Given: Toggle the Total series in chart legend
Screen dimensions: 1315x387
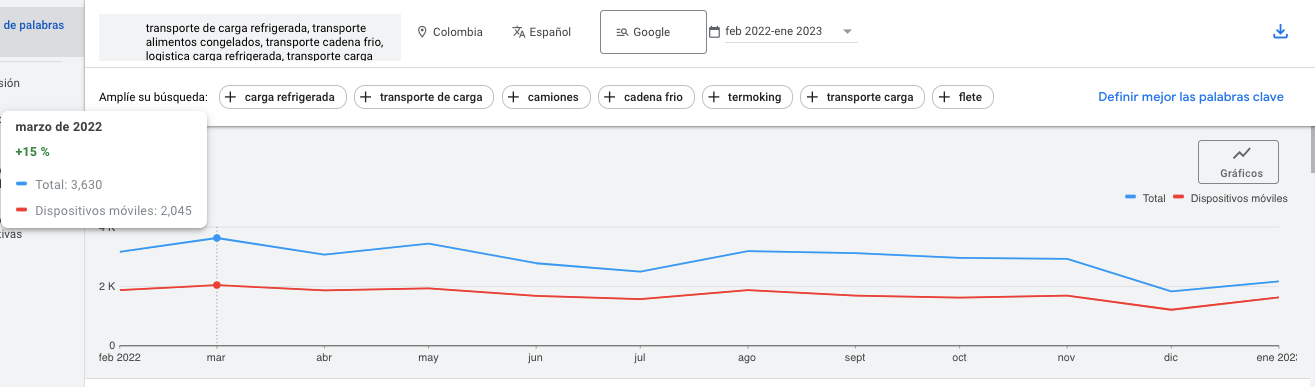Looking at the screenshot, I should tap(1146, 199).
